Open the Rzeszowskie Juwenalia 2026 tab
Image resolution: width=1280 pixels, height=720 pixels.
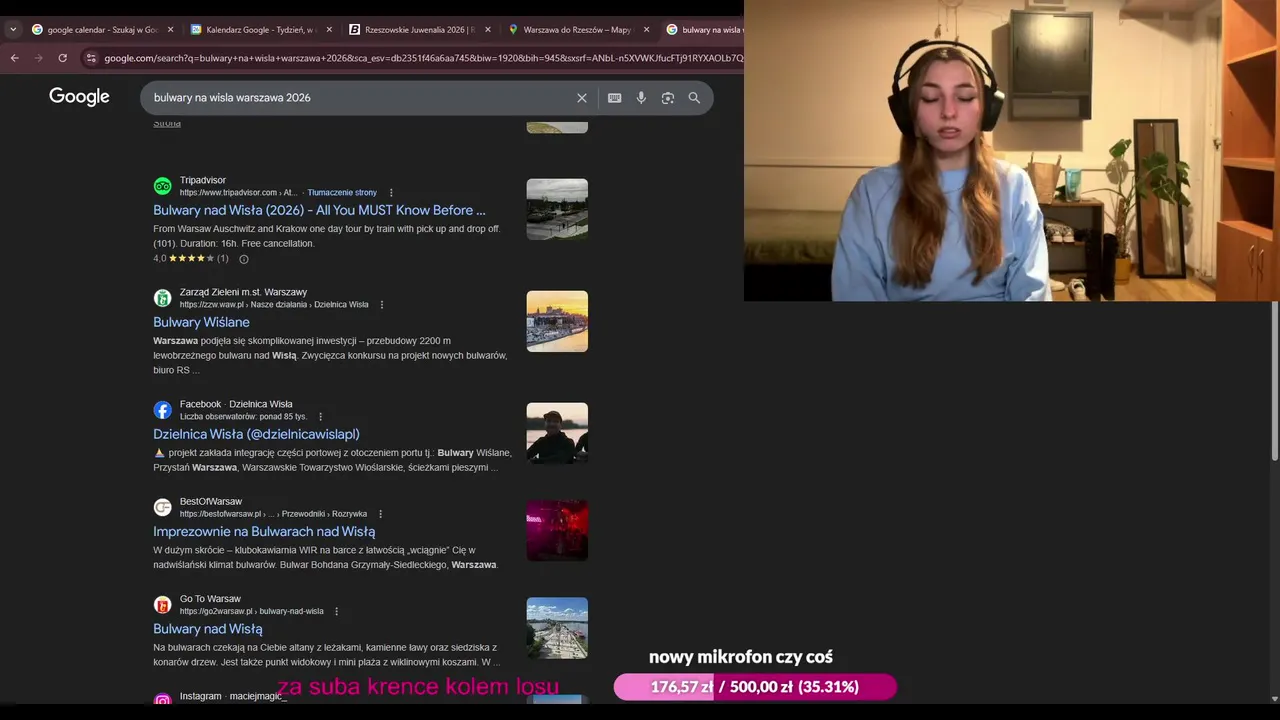coord(419,30)
